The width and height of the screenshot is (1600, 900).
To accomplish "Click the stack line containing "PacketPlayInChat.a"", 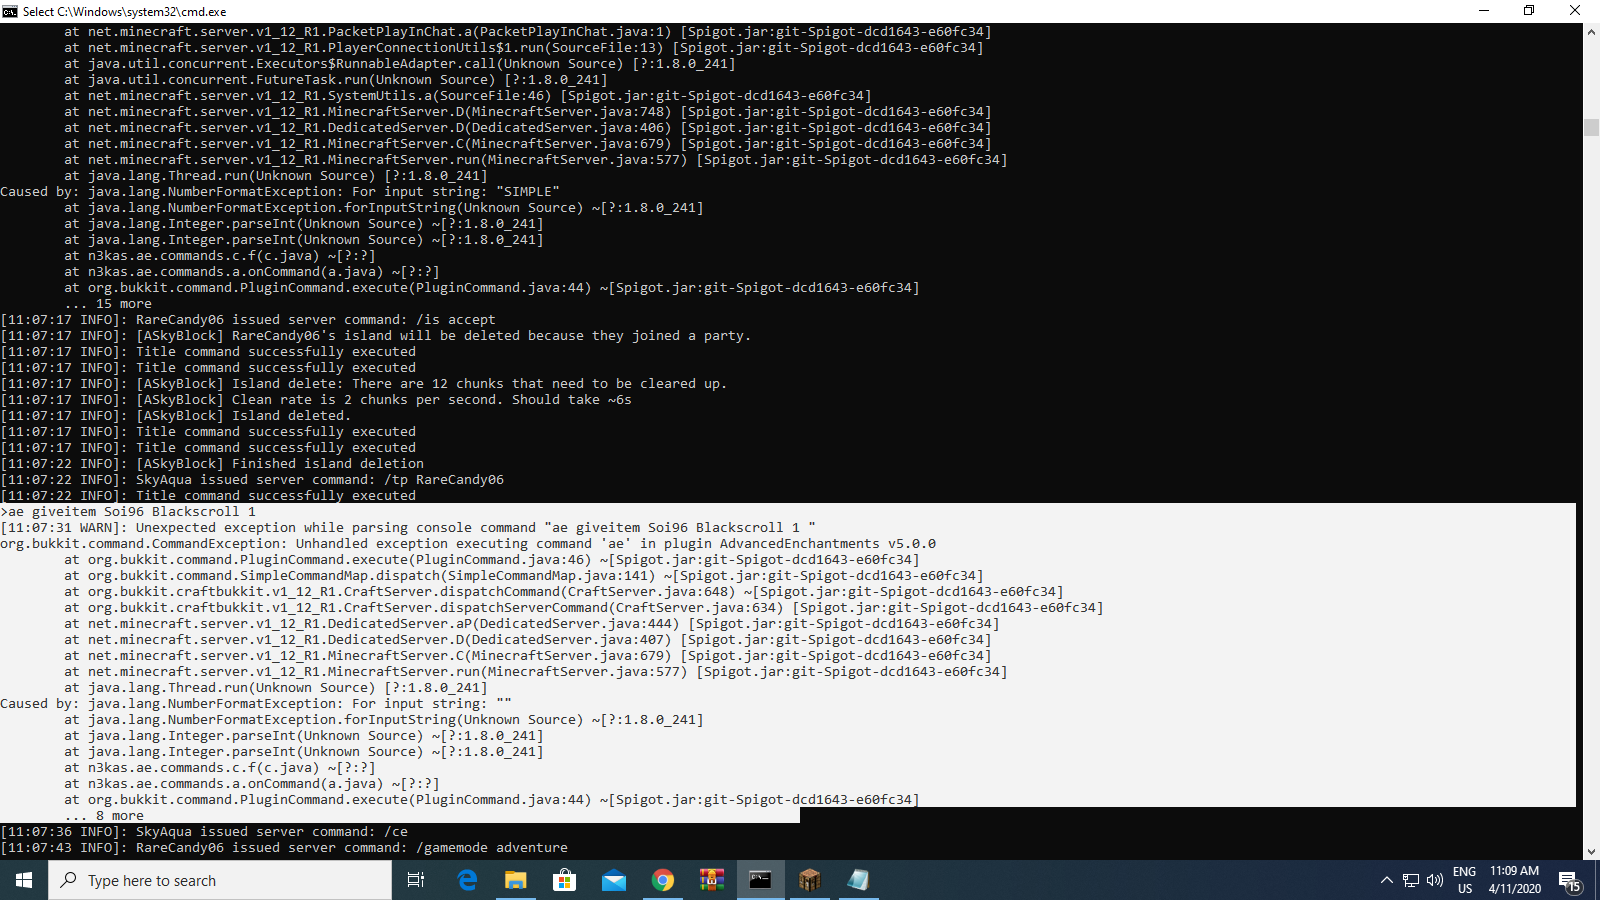I will pos(528,32).
